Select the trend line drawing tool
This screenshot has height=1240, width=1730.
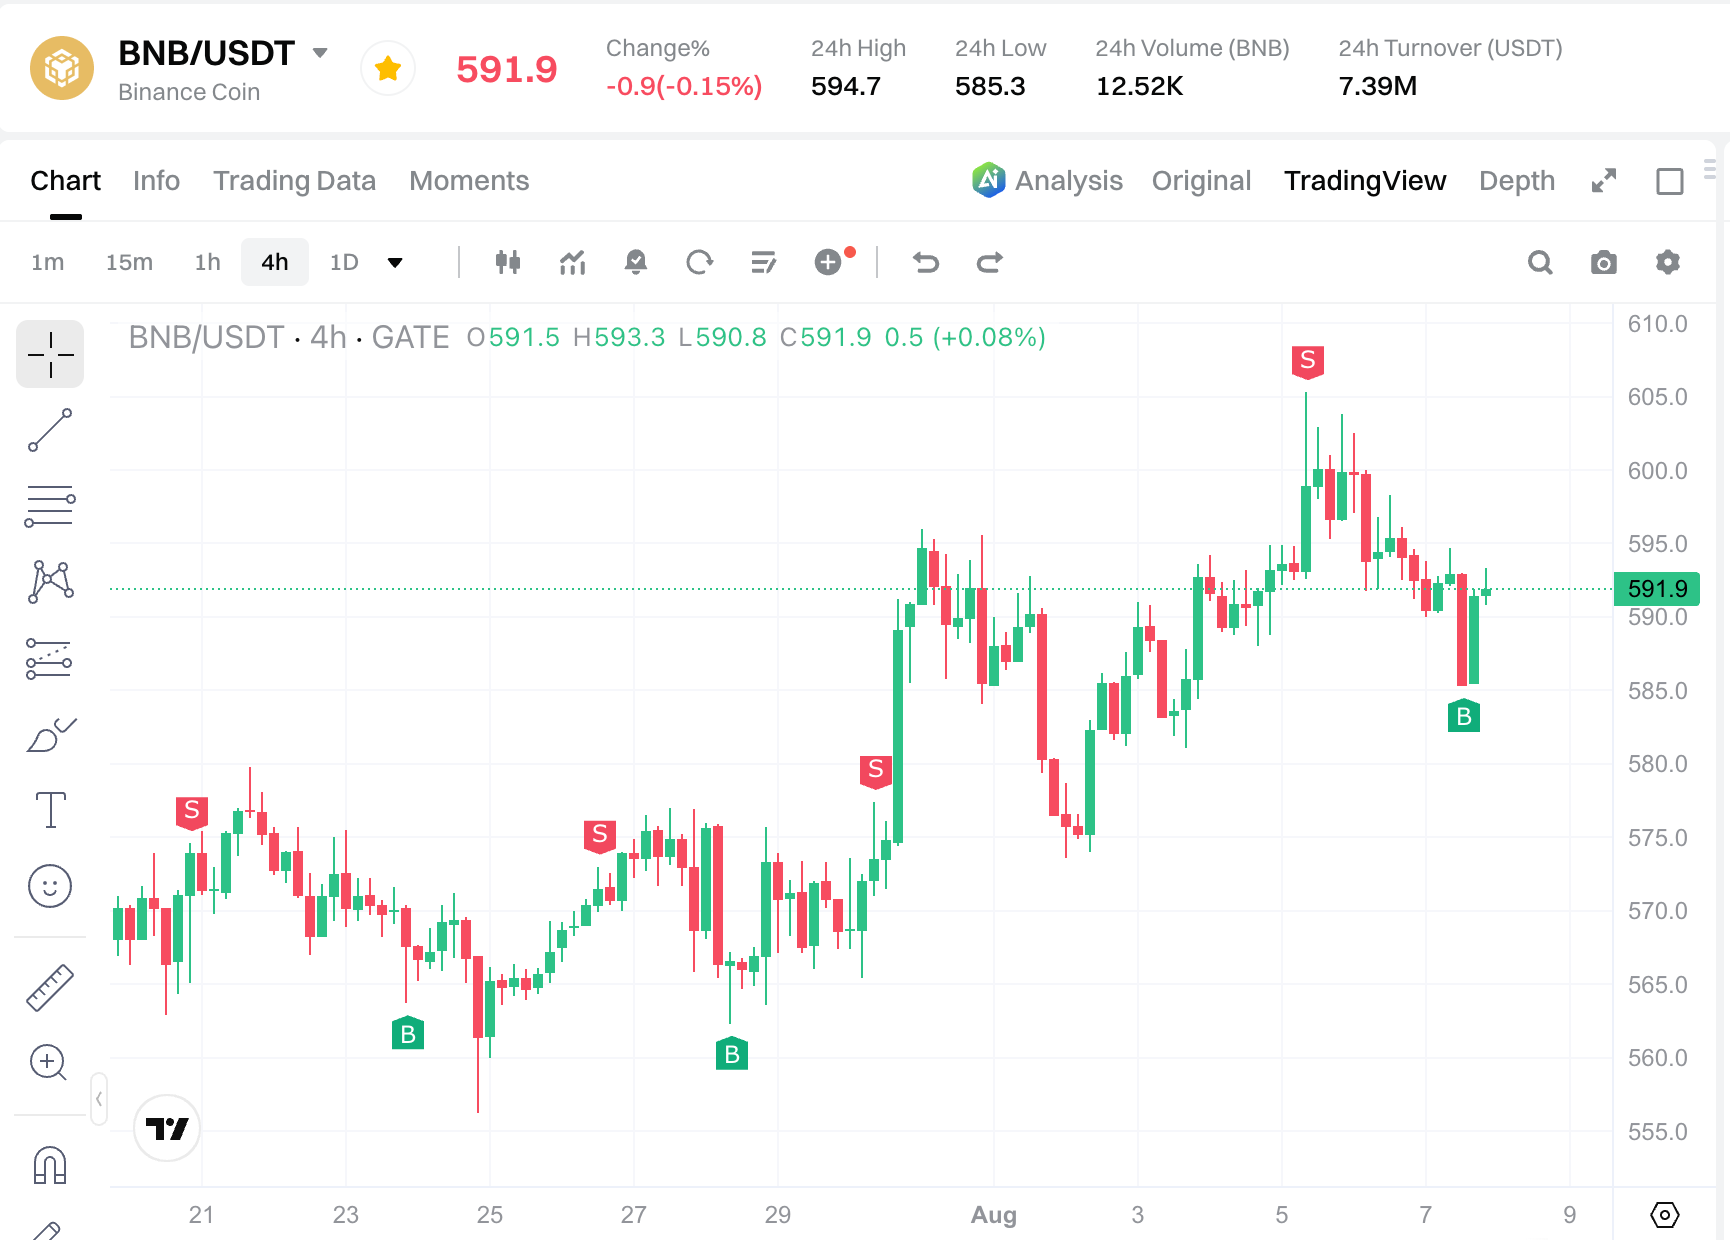(50, 430)
